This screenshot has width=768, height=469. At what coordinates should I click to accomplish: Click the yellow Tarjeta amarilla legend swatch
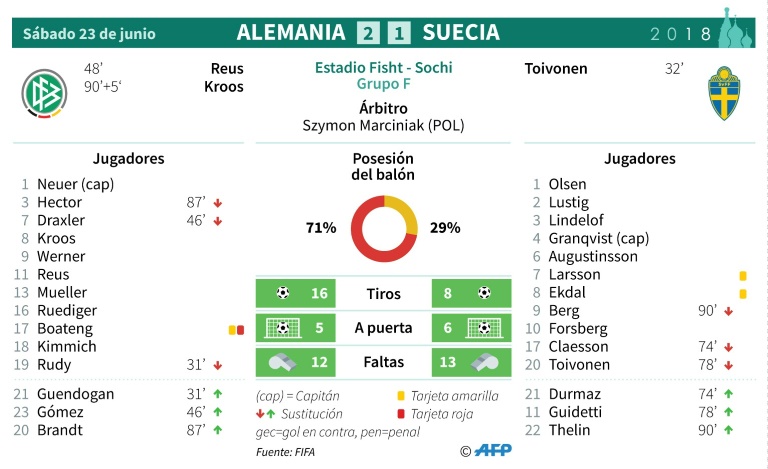click(x=401, y=396)
